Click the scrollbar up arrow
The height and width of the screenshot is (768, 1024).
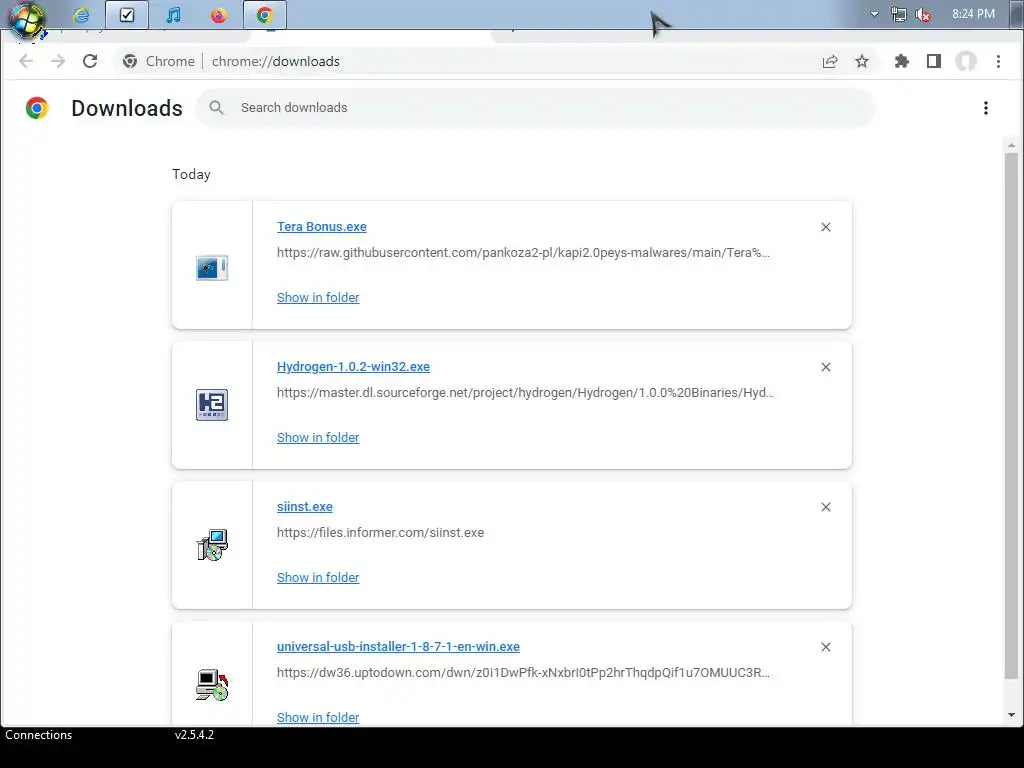point(1011,145)
